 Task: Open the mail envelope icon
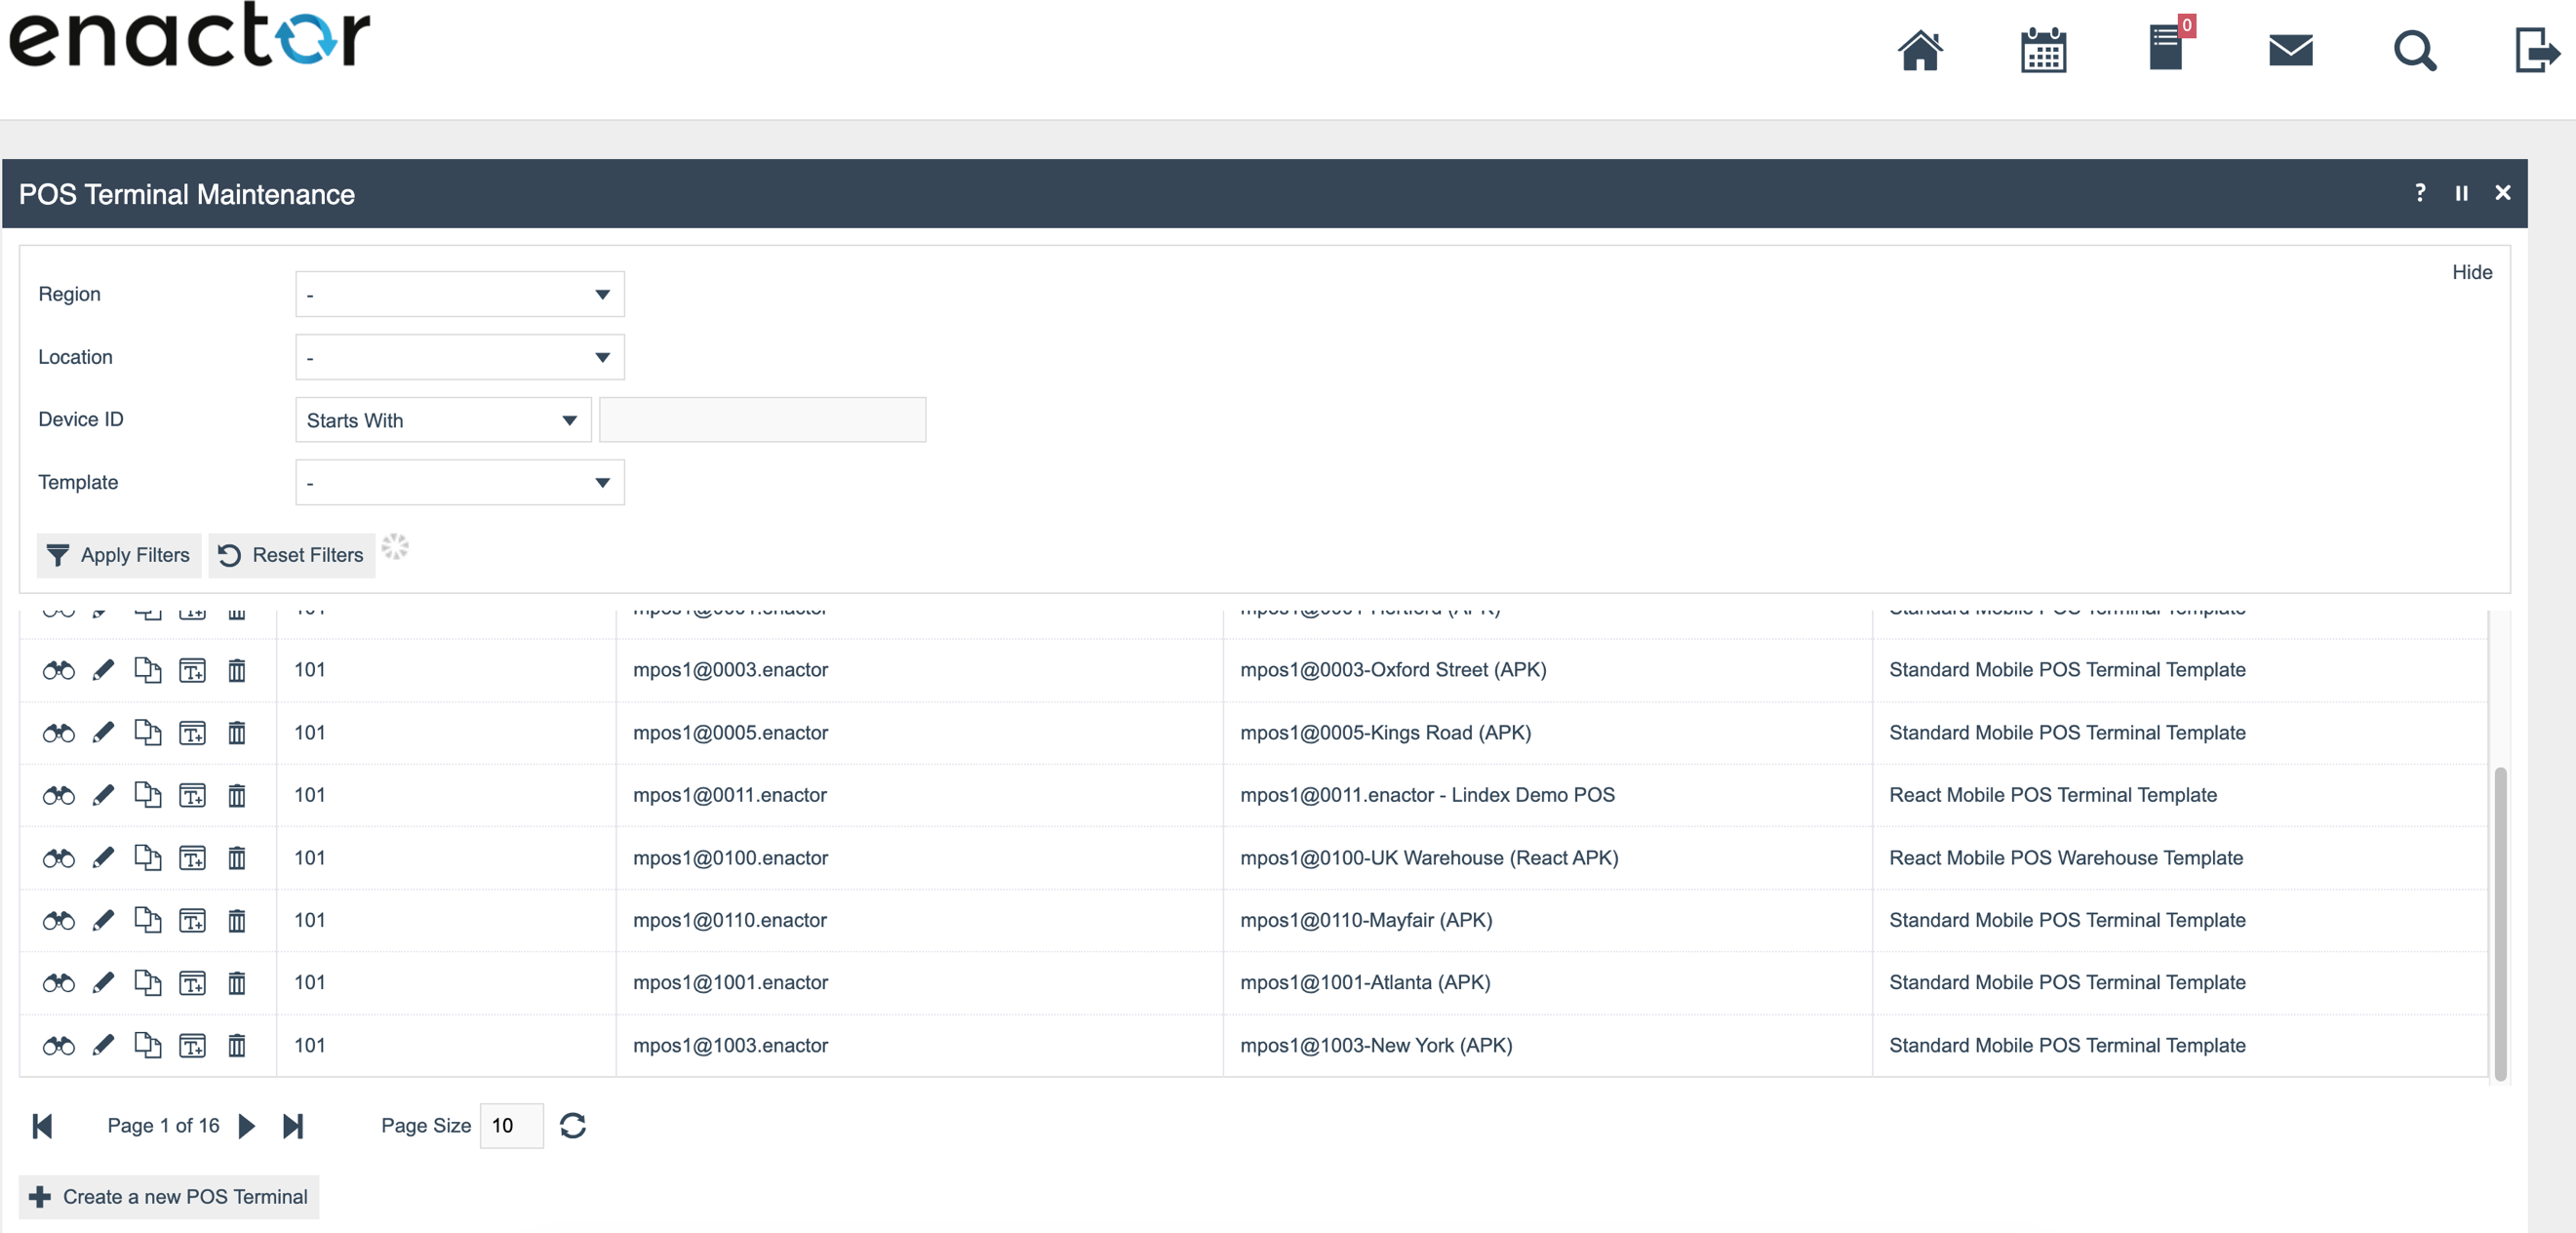[2290, 50]
